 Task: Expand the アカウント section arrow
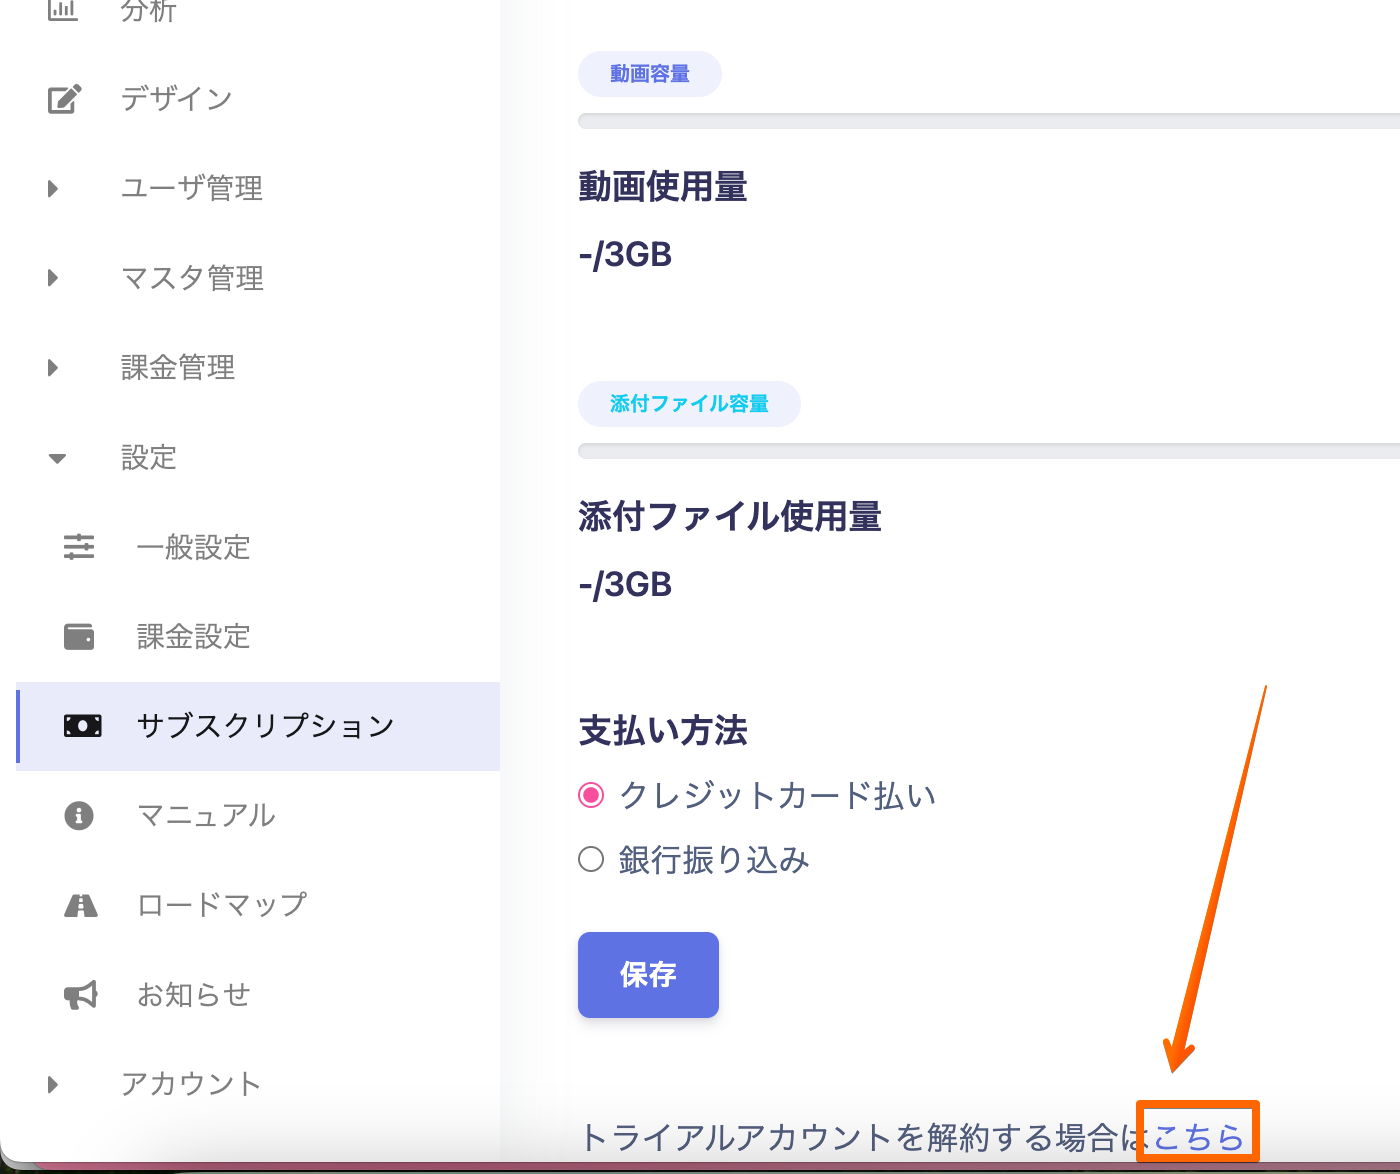point(54,1084)
